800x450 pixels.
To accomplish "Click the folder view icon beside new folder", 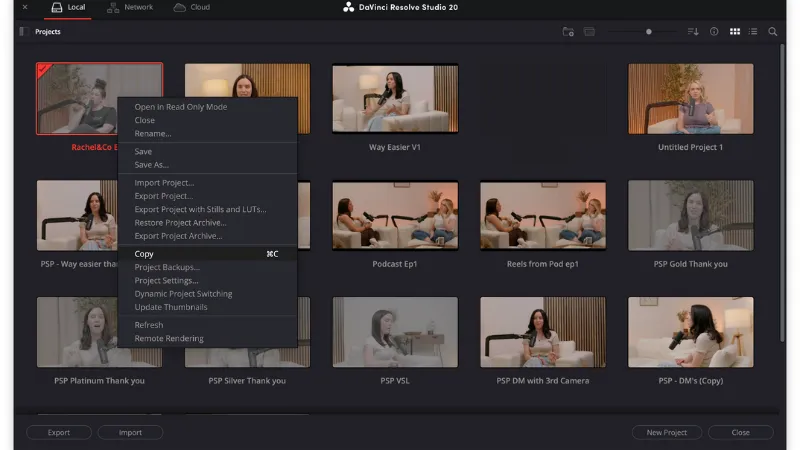I will pos(589,32).
